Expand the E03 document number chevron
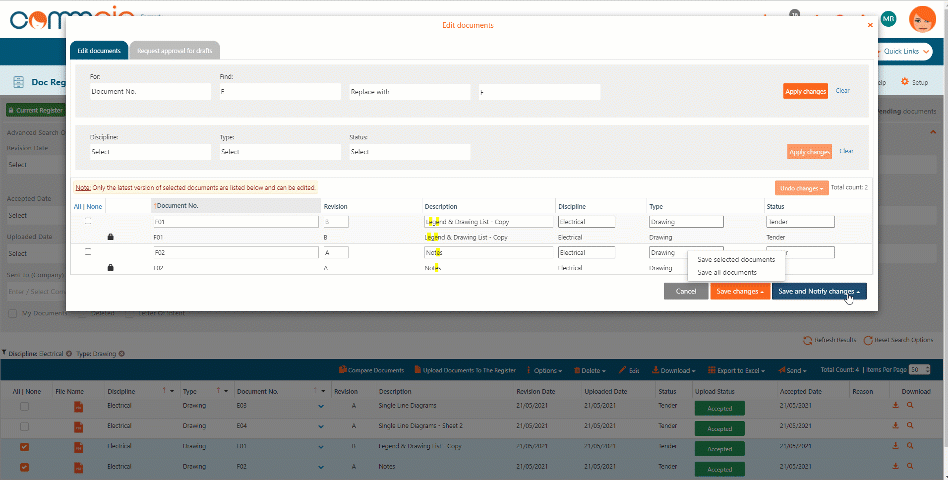The height and width of the screenshot is (480, 948). tap(321, 407)
